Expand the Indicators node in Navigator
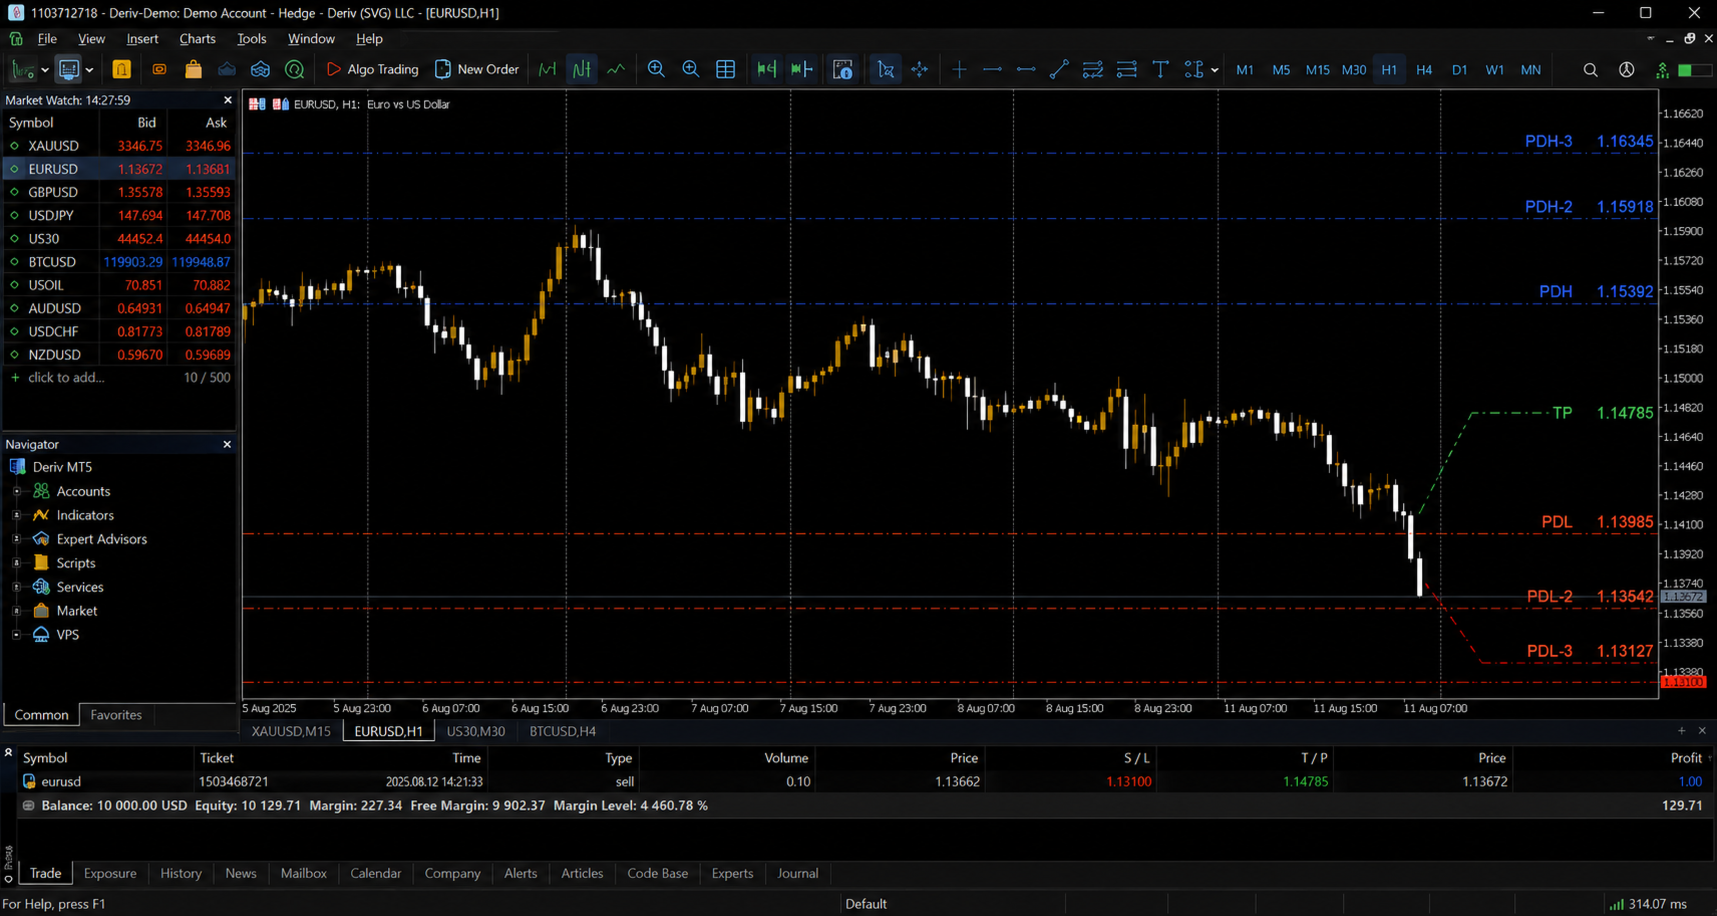 [17, 515]
